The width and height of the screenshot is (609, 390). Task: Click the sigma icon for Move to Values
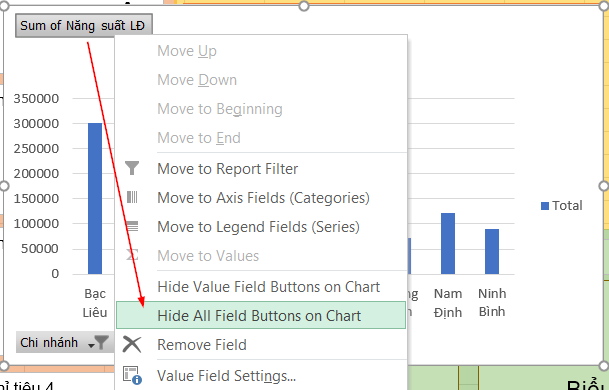point(132,255)
